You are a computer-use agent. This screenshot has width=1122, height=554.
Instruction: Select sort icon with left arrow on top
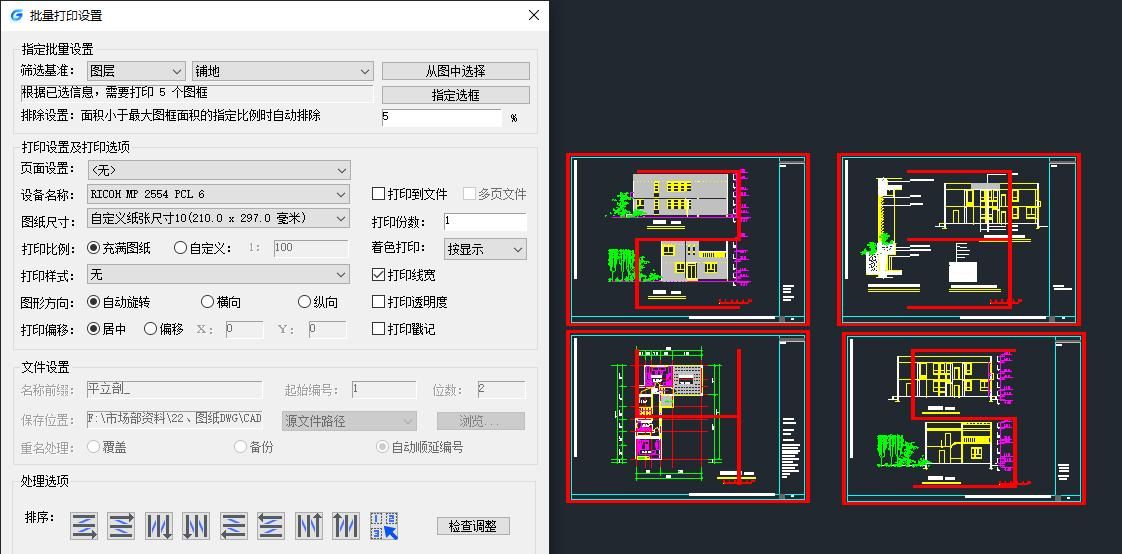tap(271, 526)
